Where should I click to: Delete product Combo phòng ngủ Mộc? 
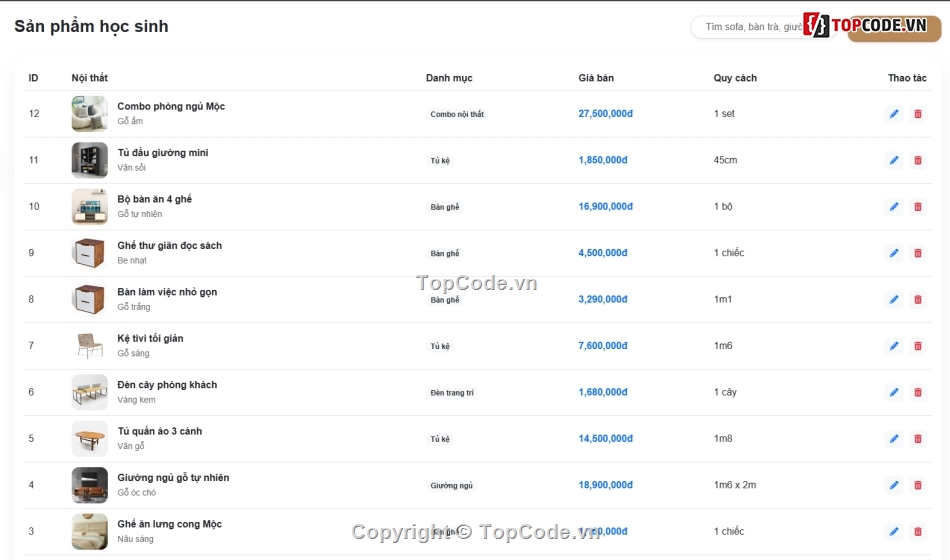point(918,114)
